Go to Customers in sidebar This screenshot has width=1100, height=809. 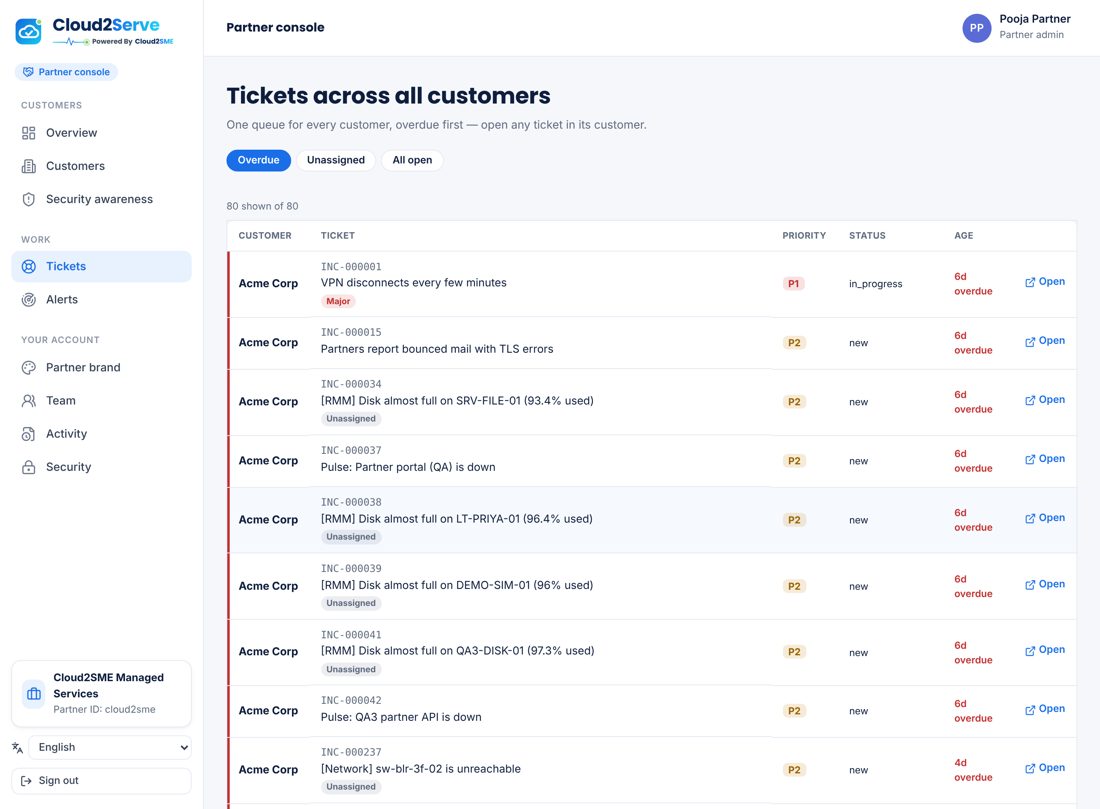[102, 166]
